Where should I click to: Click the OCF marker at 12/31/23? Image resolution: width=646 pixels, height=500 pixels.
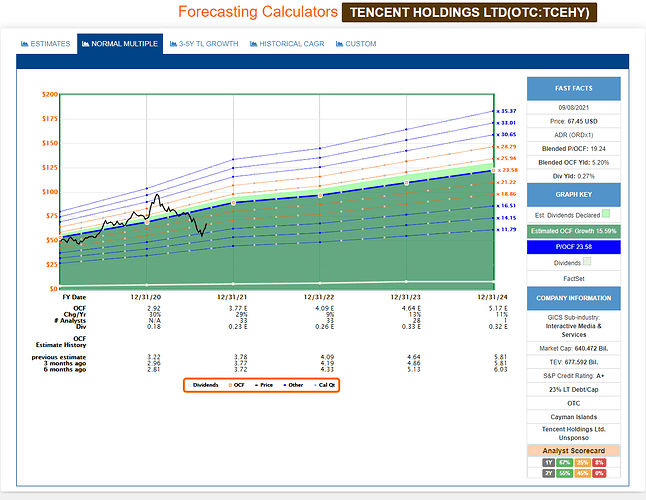coord(407,183)
